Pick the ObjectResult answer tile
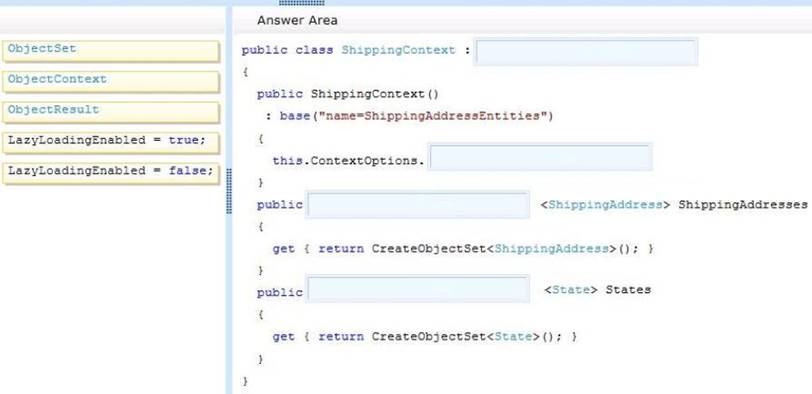The height and width of the screenshot is (394, 812). 111,112
